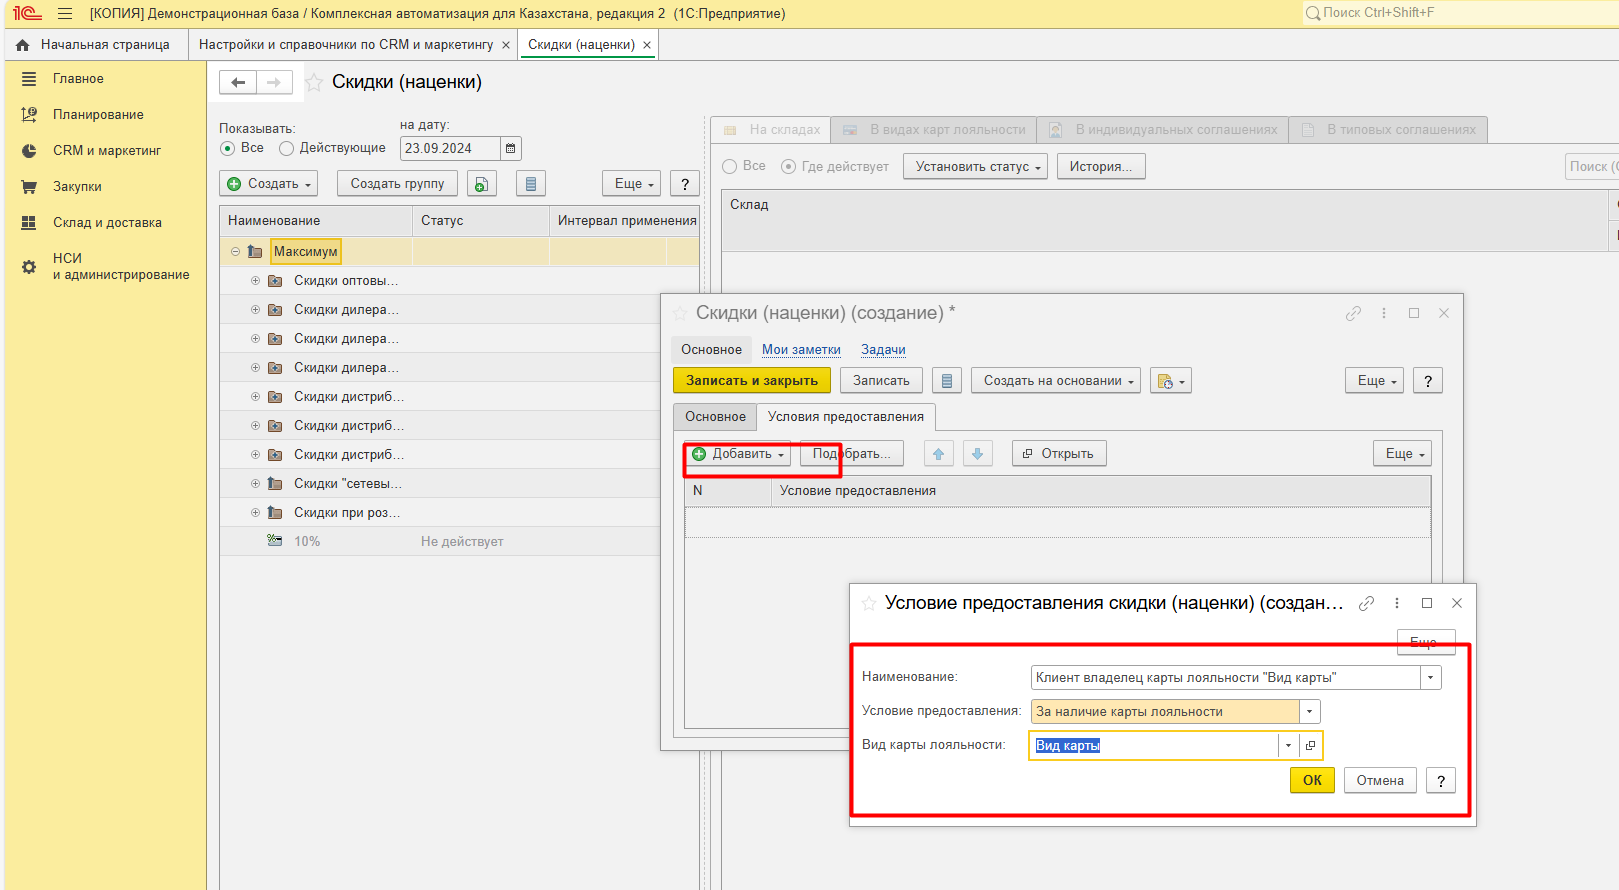Click the reports icon next to Записать
Screen dimensions: 1619x890
pyautogui.click(x=946, y=381)
